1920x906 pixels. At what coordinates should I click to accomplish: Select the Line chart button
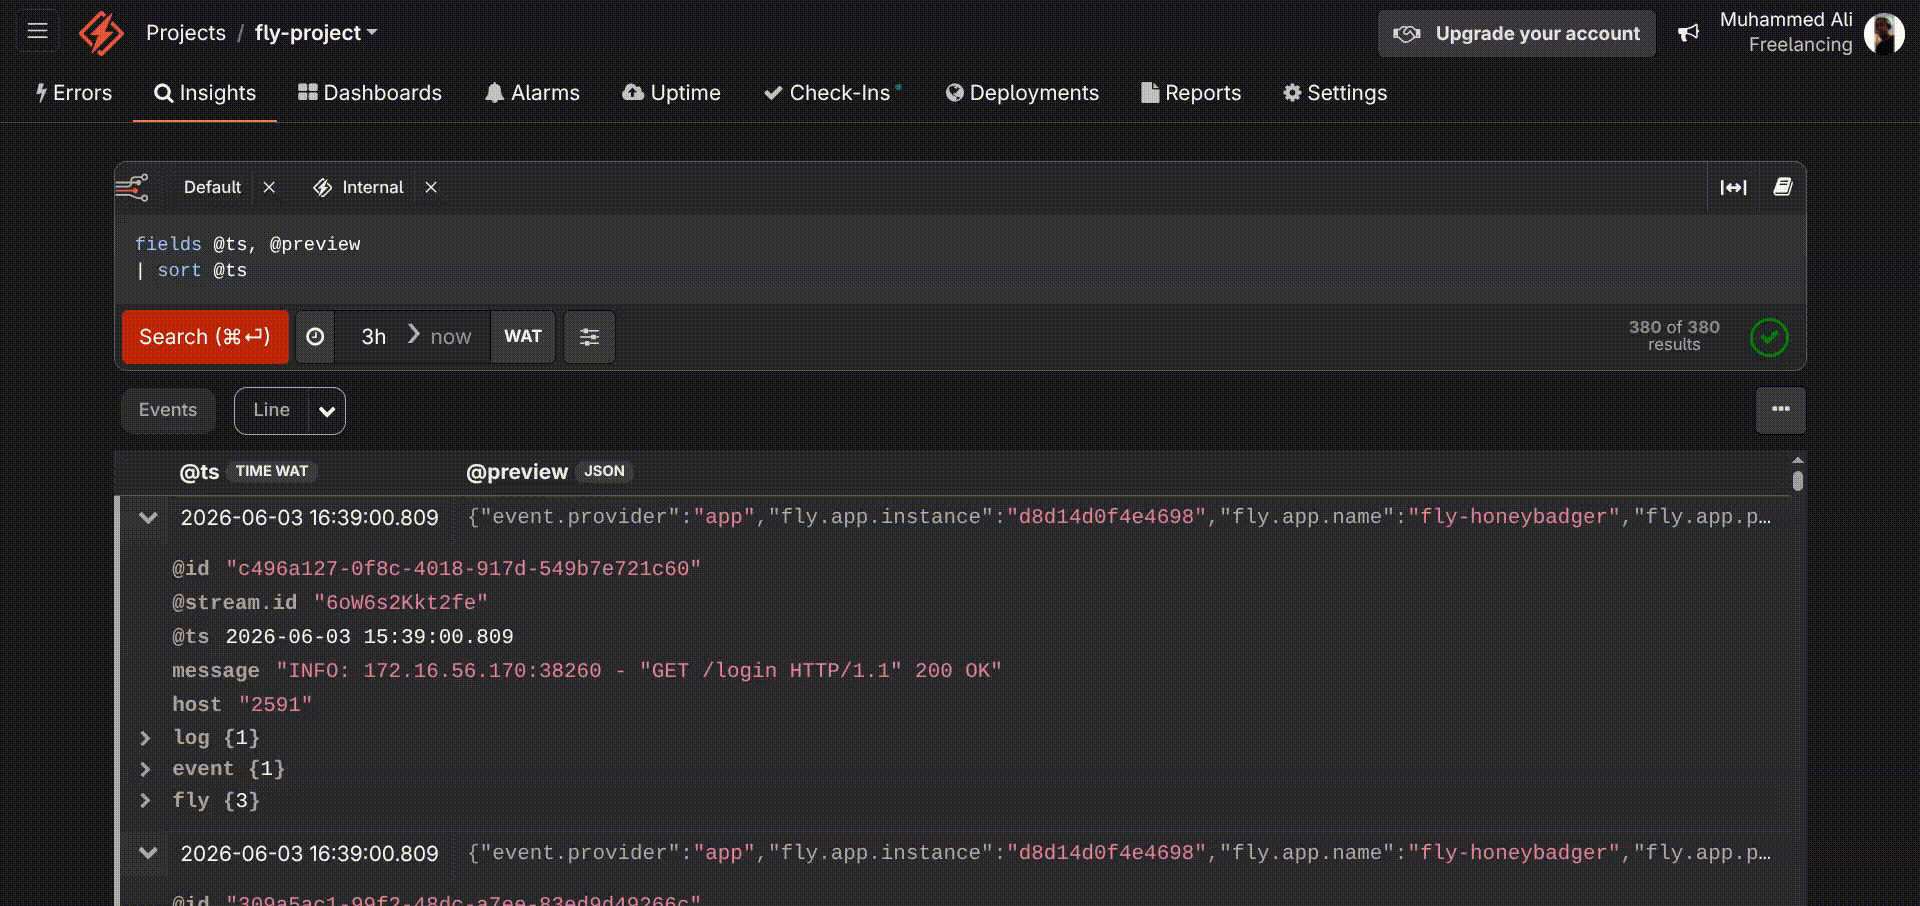[x=271, y=410]
